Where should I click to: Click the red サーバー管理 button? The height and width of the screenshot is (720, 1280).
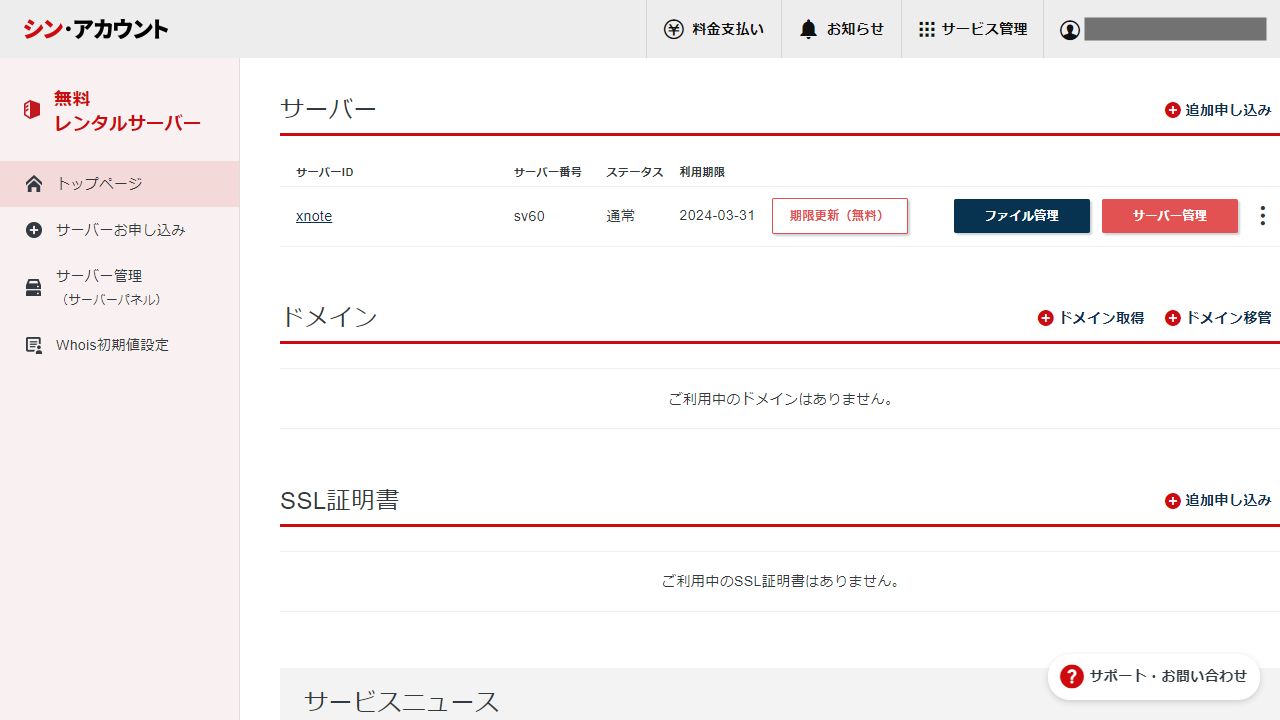(1170, 215)
